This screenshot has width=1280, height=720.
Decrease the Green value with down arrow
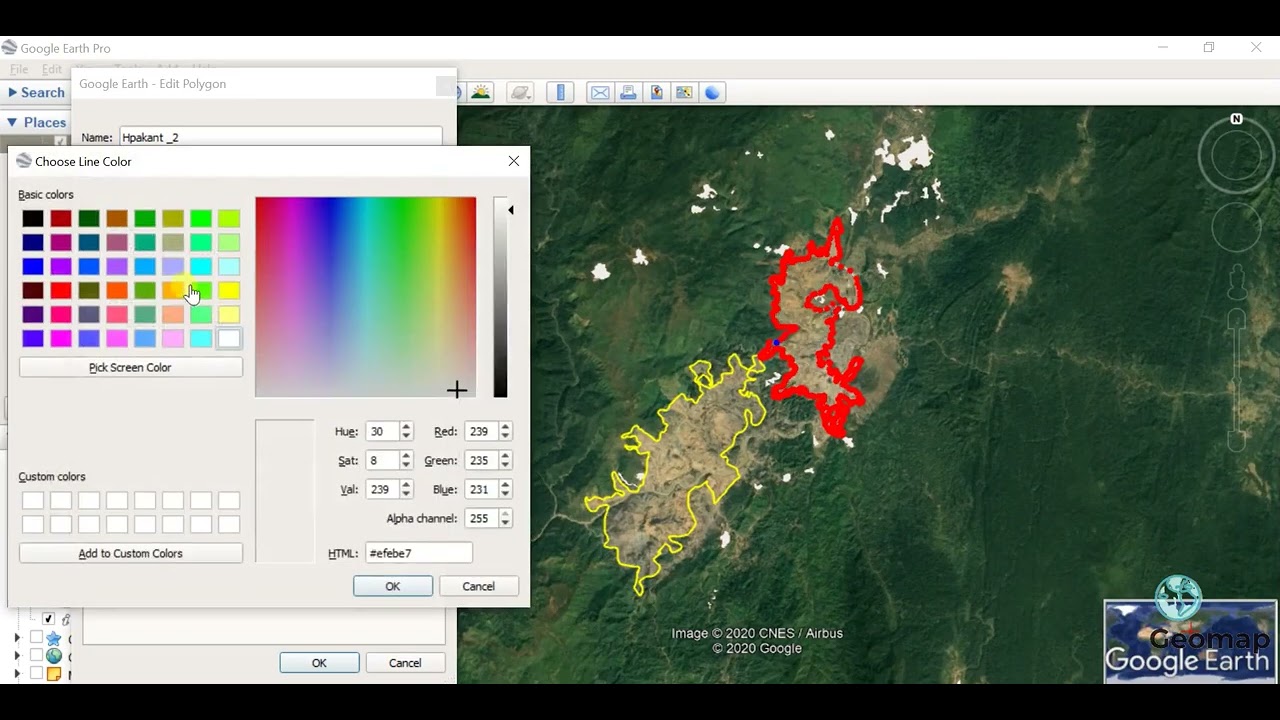(505, 465)
